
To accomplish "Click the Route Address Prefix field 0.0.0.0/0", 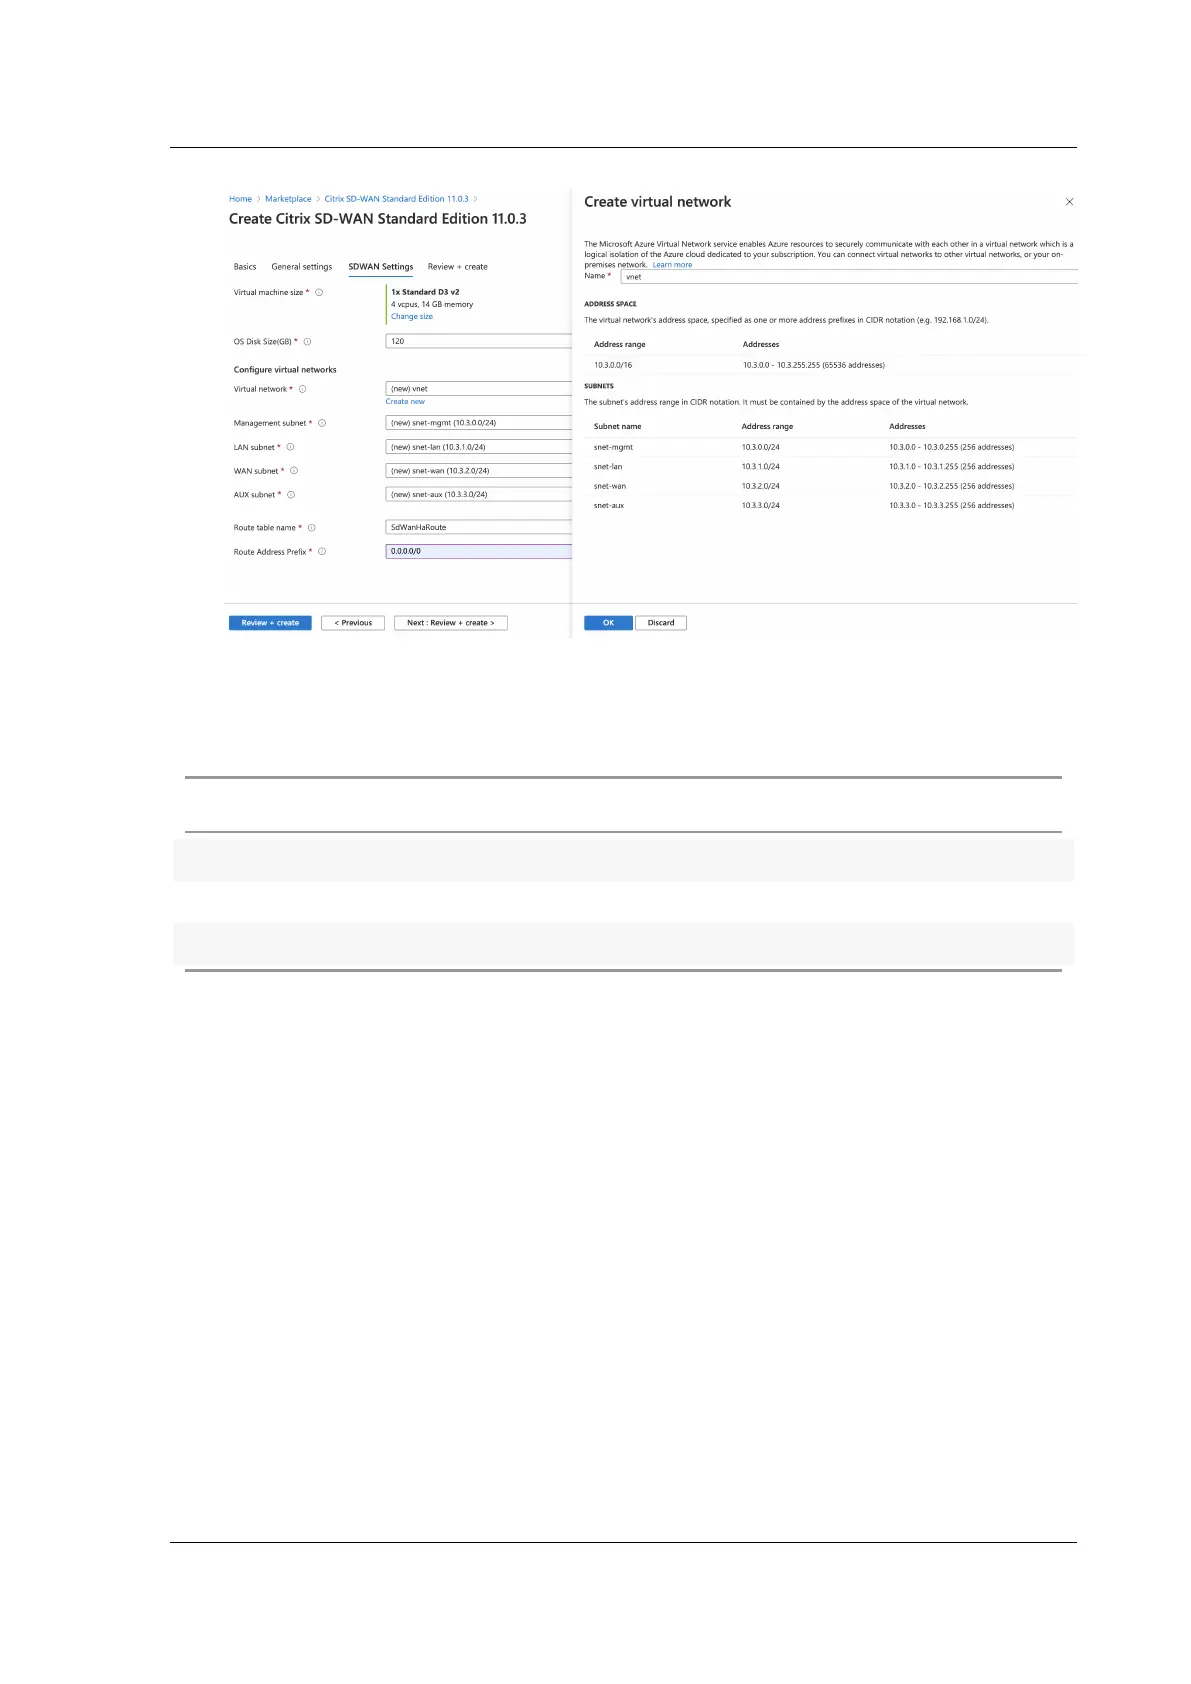I will tap(478, 551).
